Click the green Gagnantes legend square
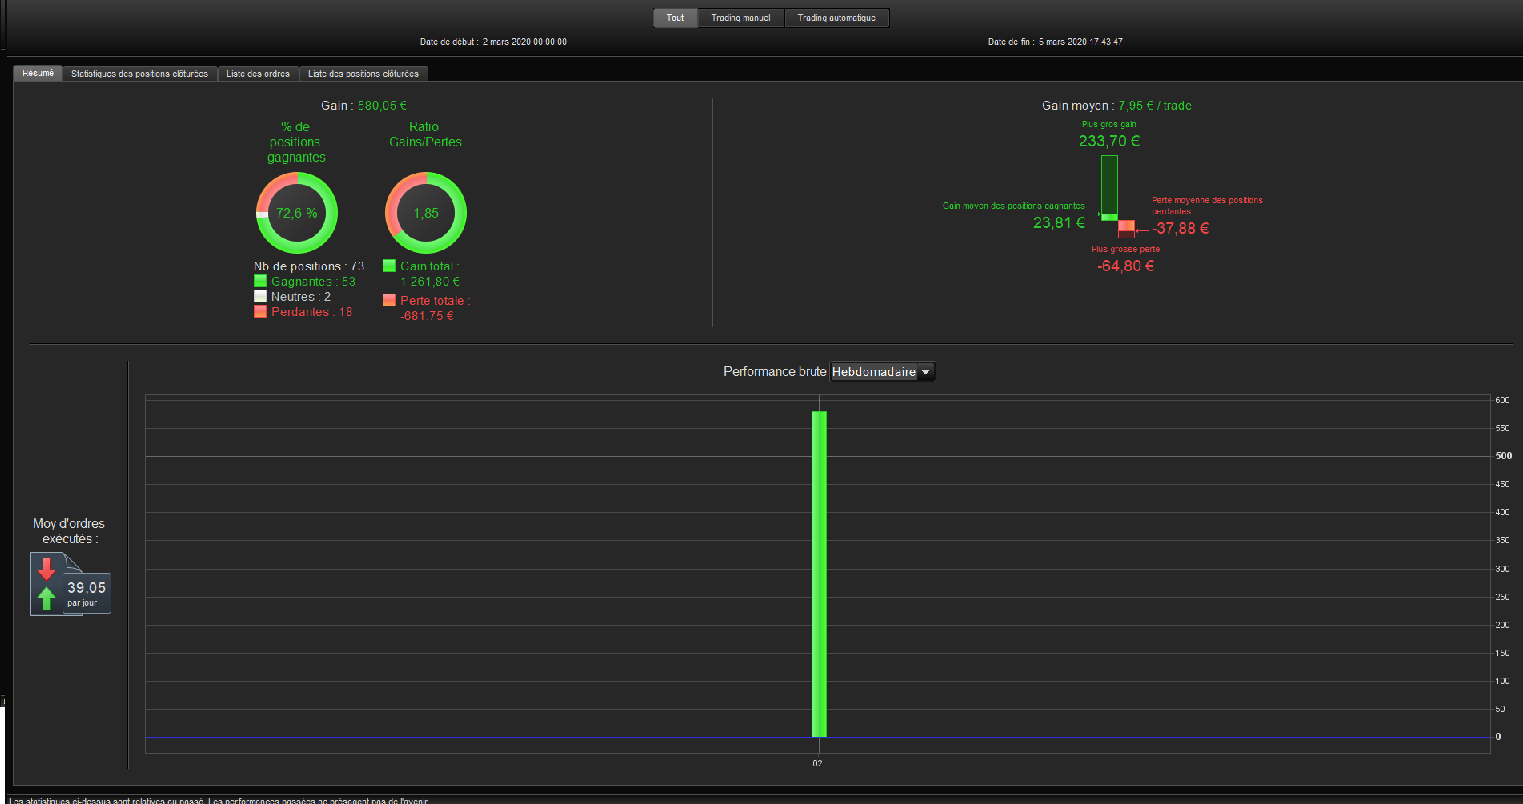Screen dimensions: 1523x804 click(x=261, y=281)
